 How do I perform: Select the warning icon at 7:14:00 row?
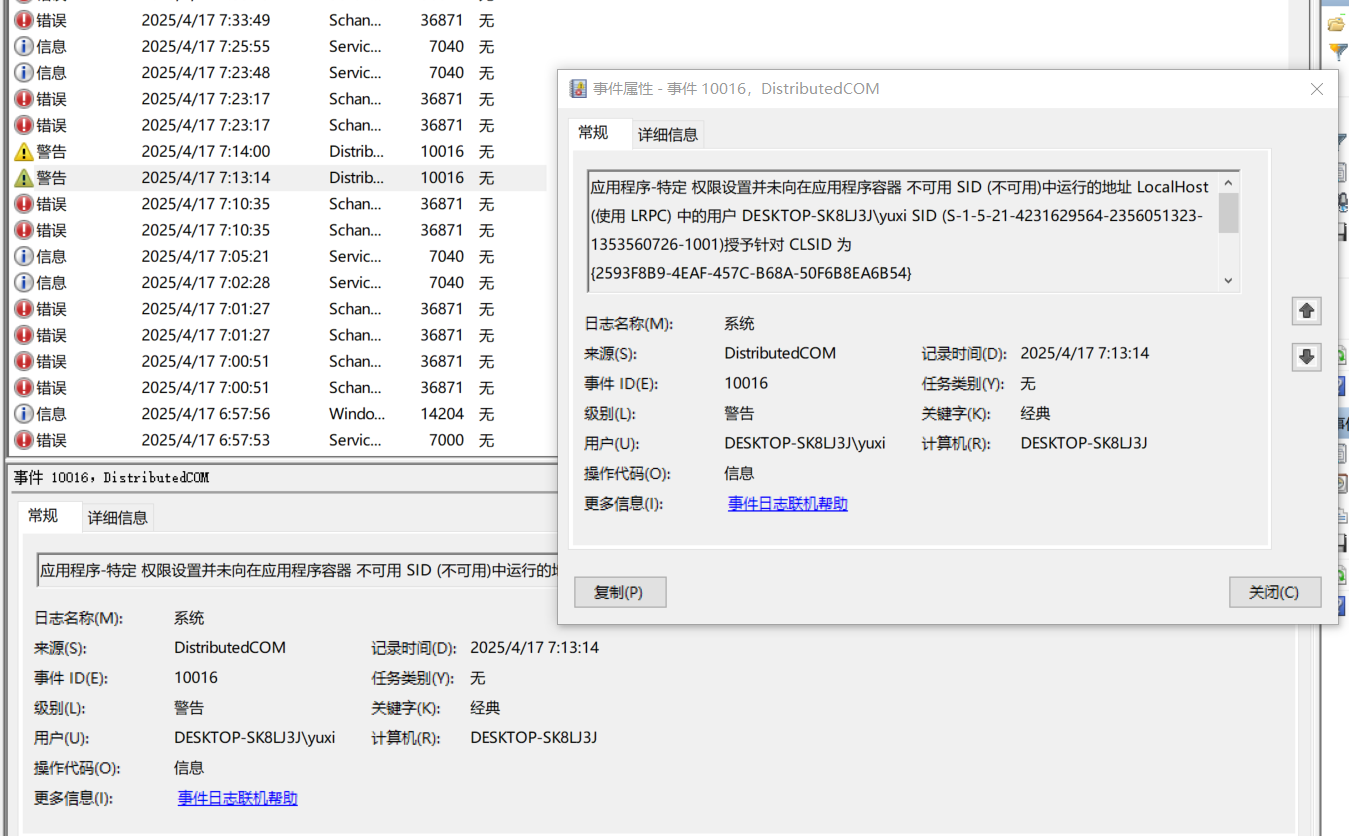pyautogui.click(x=24, y=152)
